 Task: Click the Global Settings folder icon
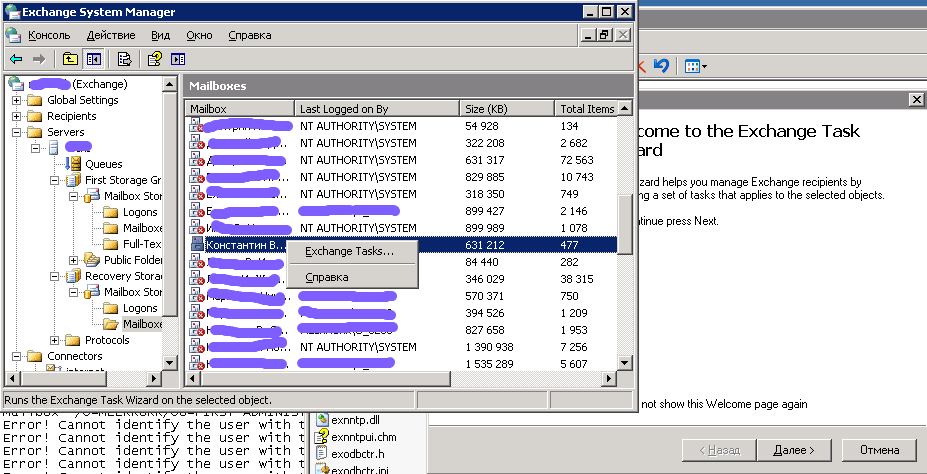click(35, 100)
